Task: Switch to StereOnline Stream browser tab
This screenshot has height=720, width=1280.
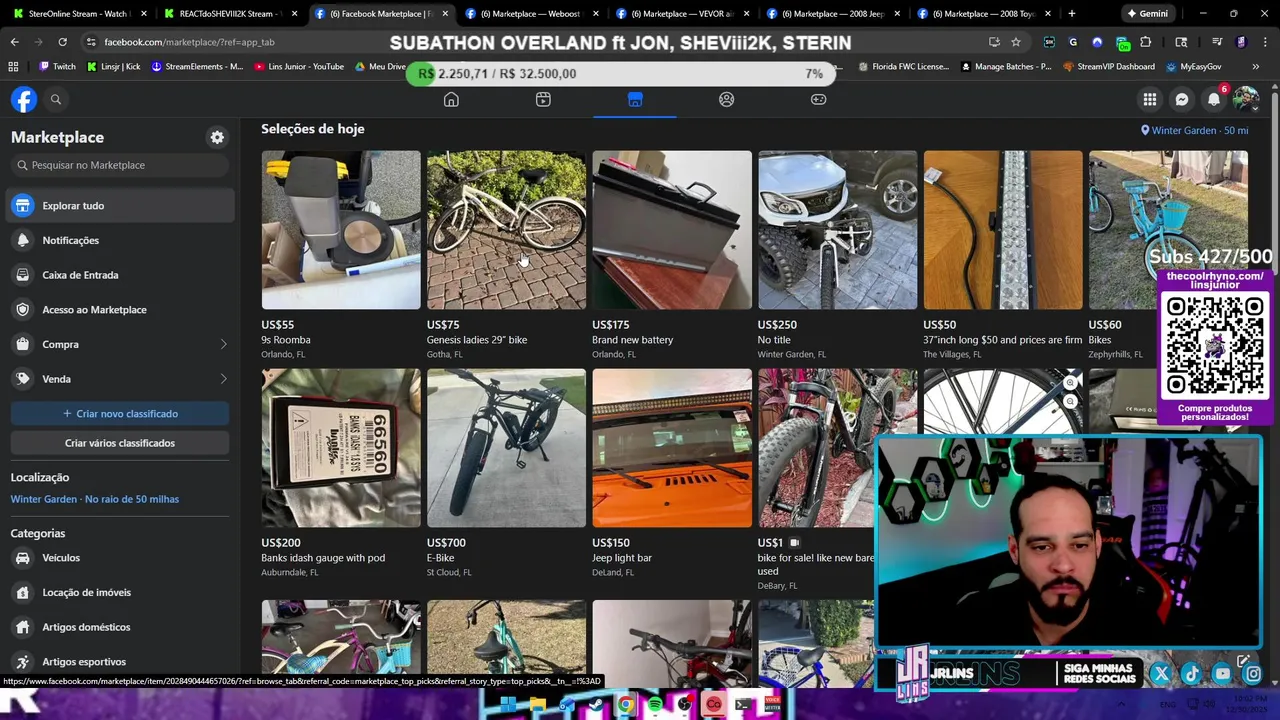Action: coord(78,14)
